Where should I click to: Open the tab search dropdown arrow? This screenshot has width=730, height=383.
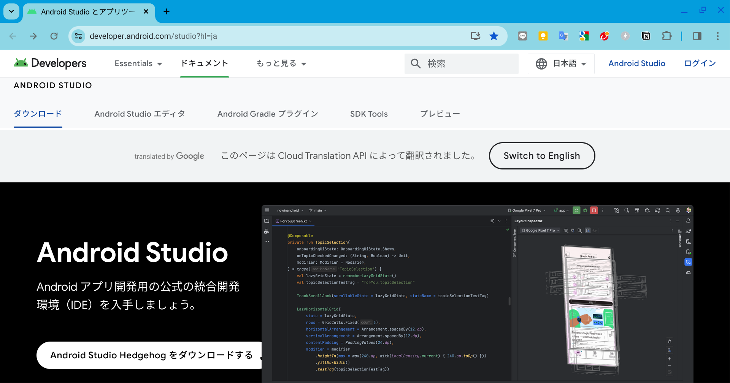[11, 12]
